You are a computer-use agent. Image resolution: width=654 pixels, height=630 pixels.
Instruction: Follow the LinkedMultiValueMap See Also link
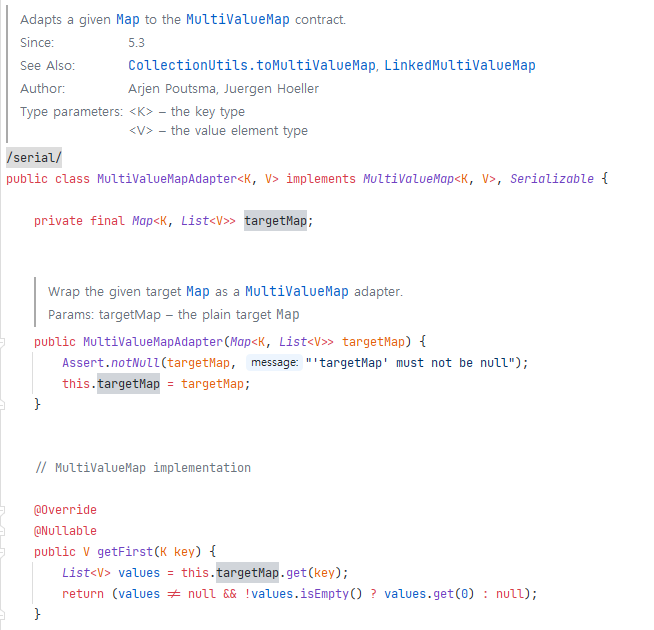460,66
